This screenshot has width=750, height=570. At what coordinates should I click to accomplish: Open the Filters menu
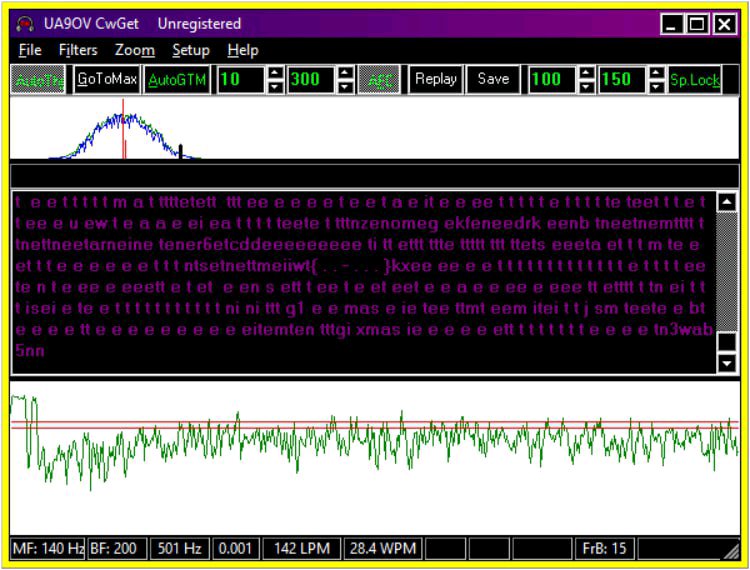click(x=77, y=50)
